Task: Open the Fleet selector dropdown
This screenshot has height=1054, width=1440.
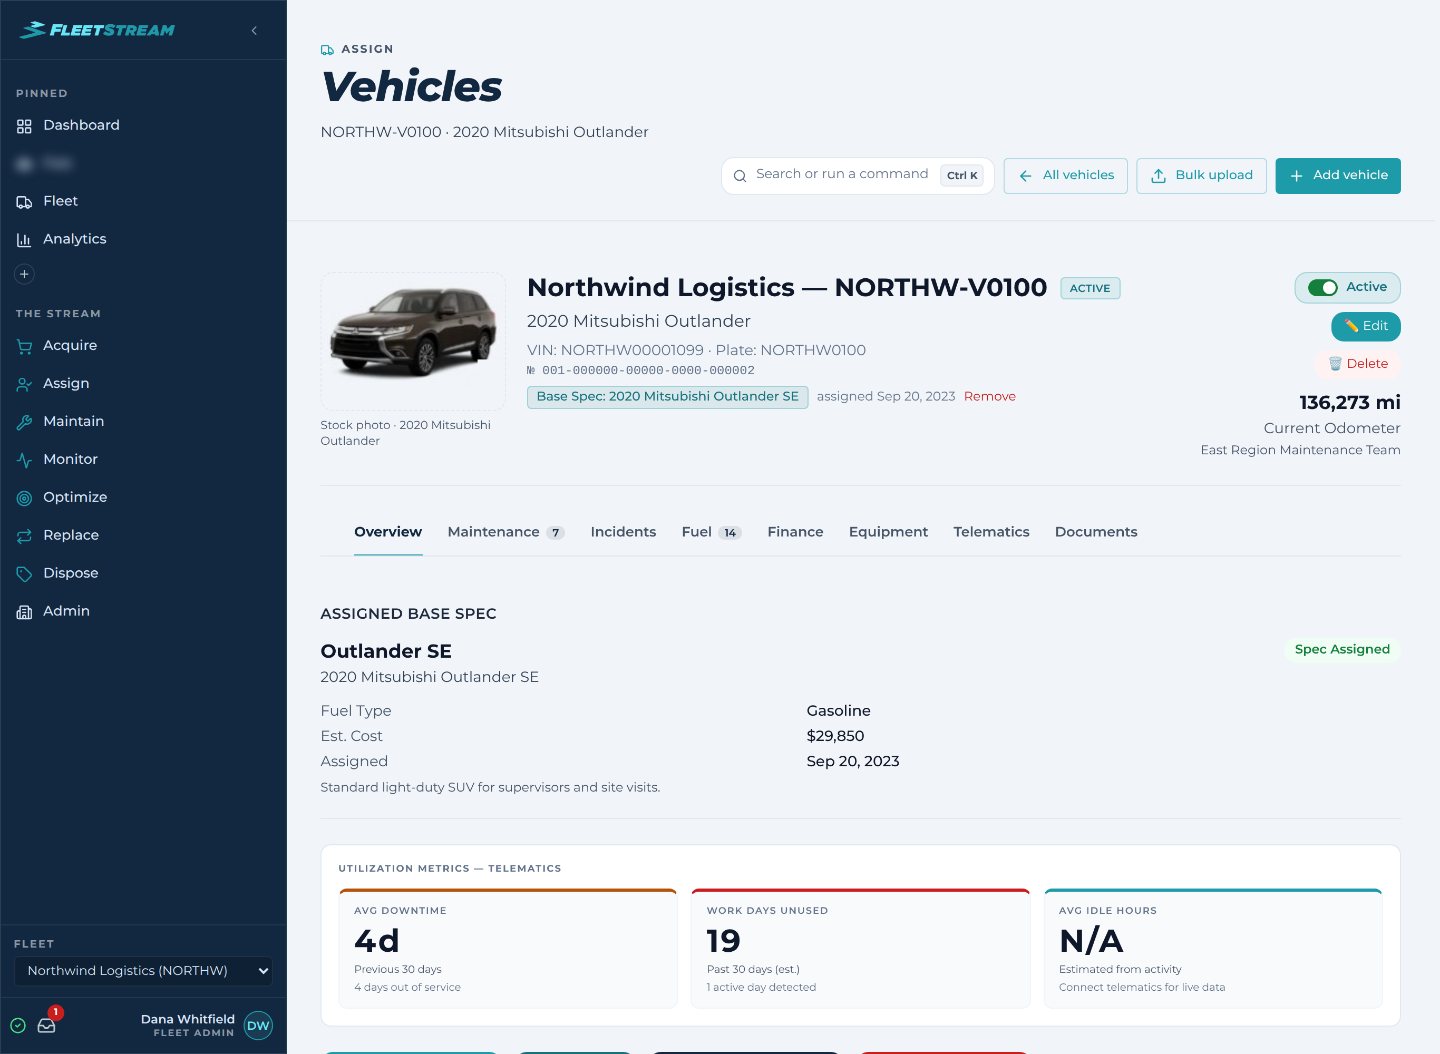Action: [143, 971]
